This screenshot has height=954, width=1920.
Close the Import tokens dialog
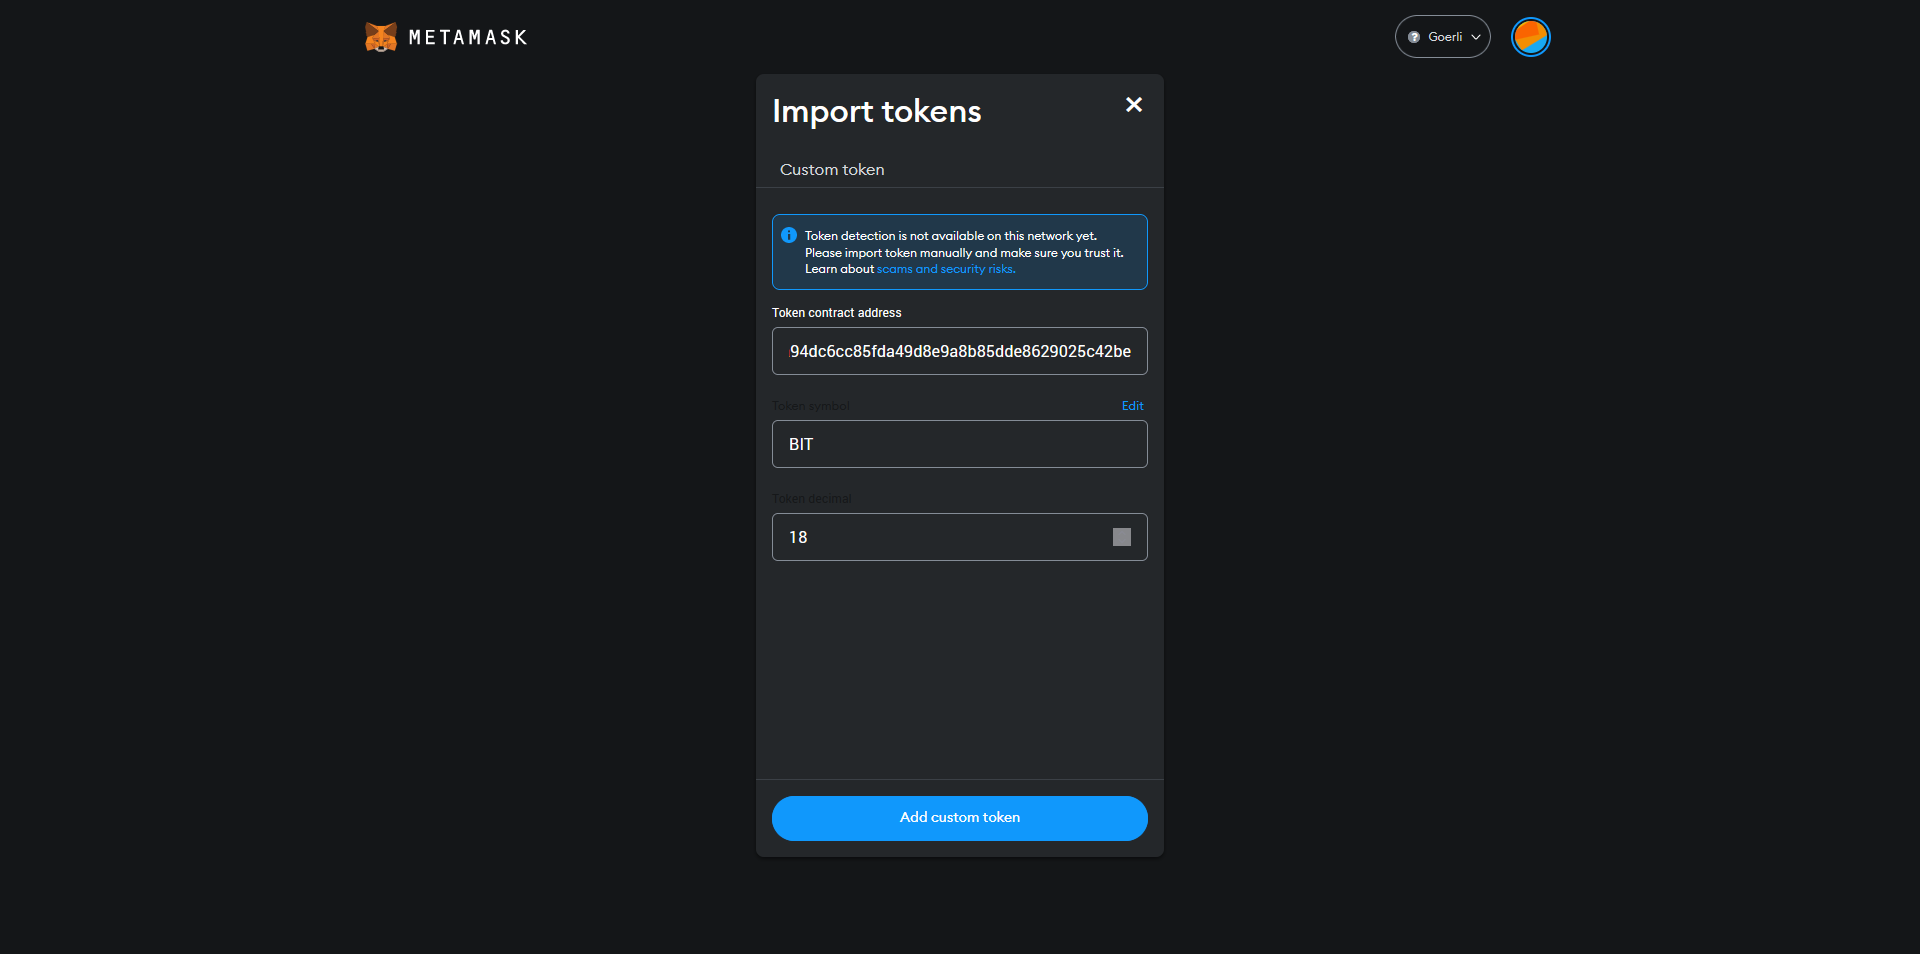tap(1134, 105)
